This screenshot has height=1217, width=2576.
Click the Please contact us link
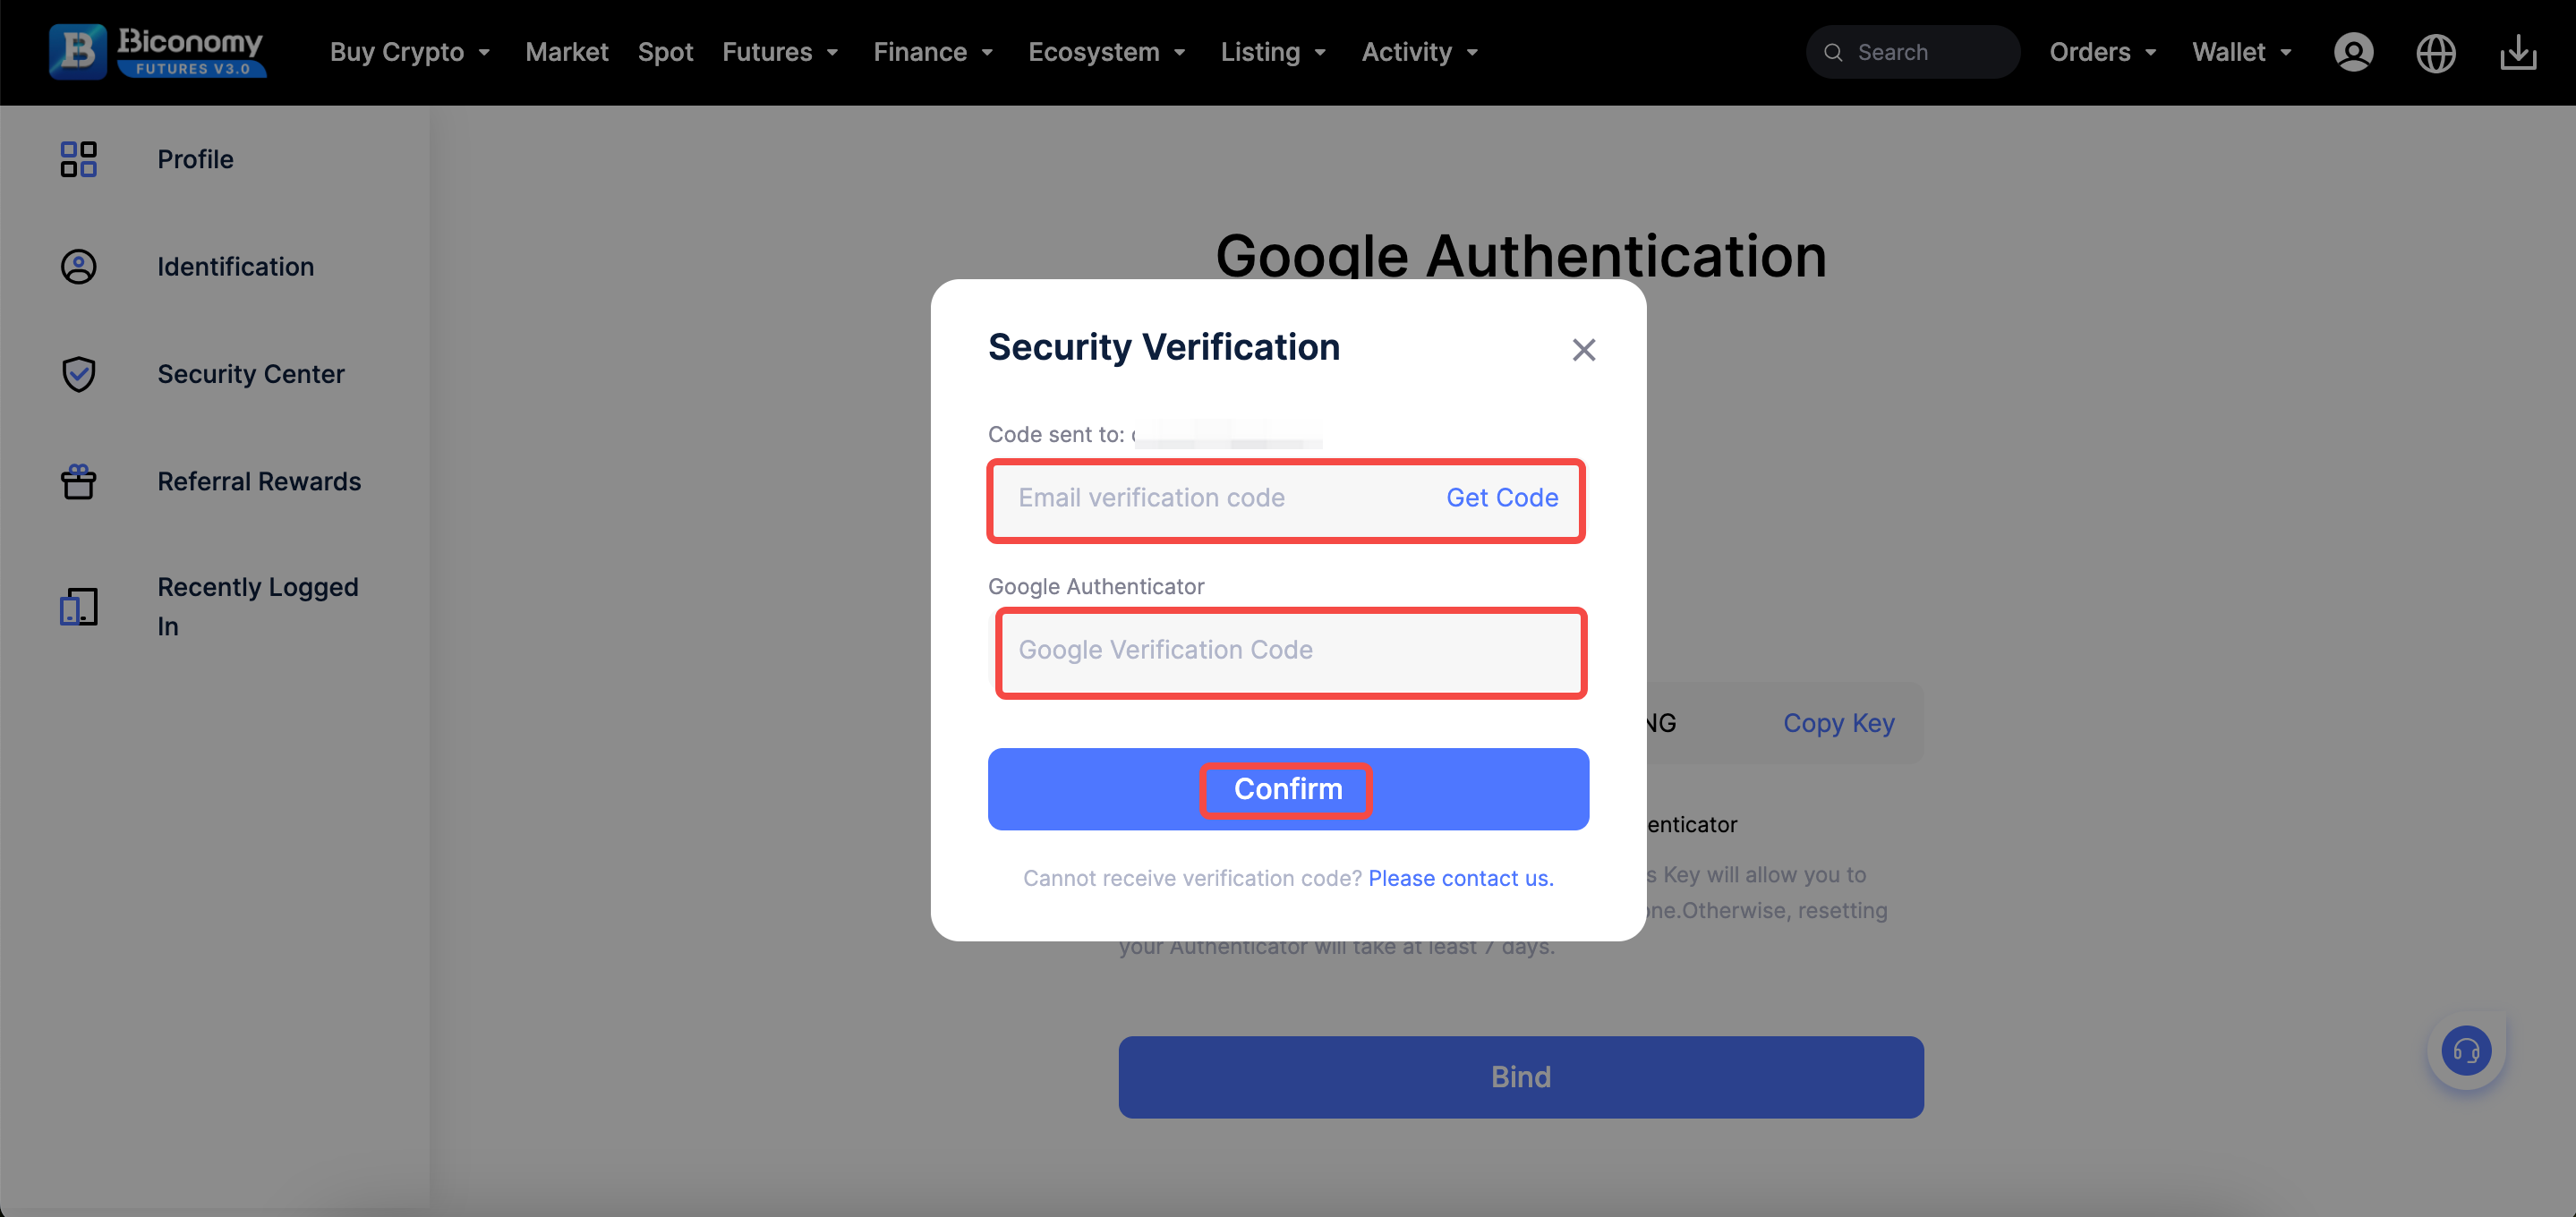(1460, 878)
